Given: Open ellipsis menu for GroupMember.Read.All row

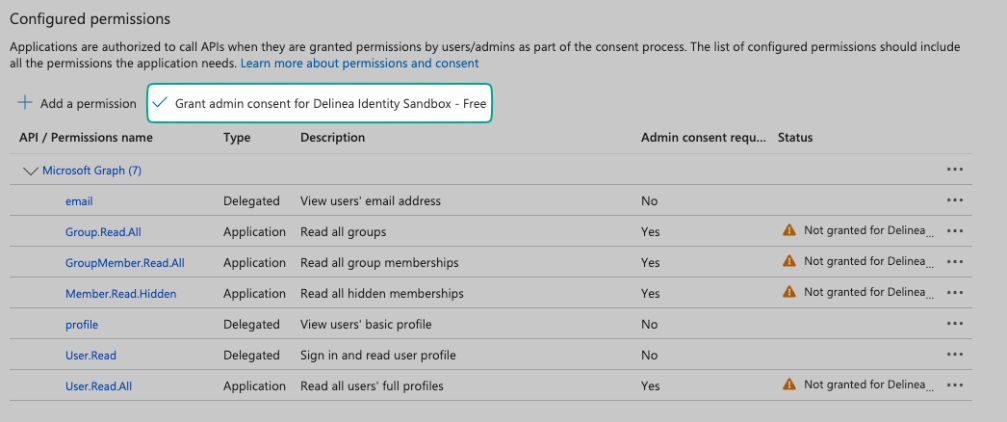Looking at the screenshot, I should point(954,262).
